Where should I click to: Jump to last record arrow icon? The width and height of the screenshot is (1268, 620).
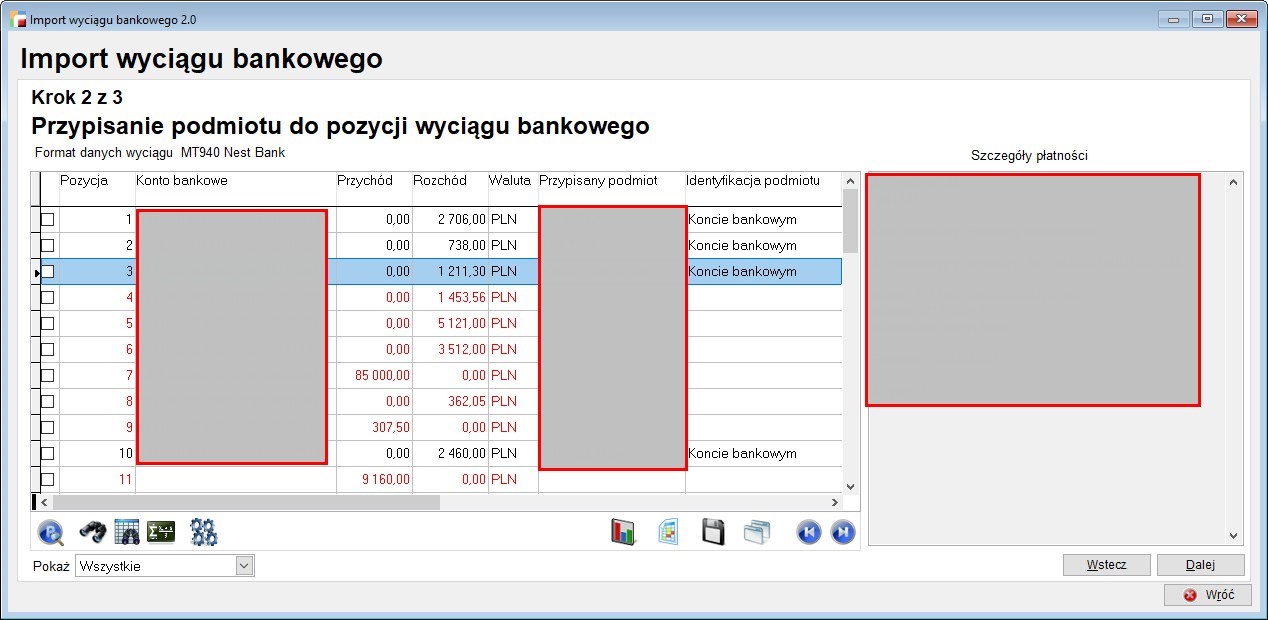pos(843,532)
